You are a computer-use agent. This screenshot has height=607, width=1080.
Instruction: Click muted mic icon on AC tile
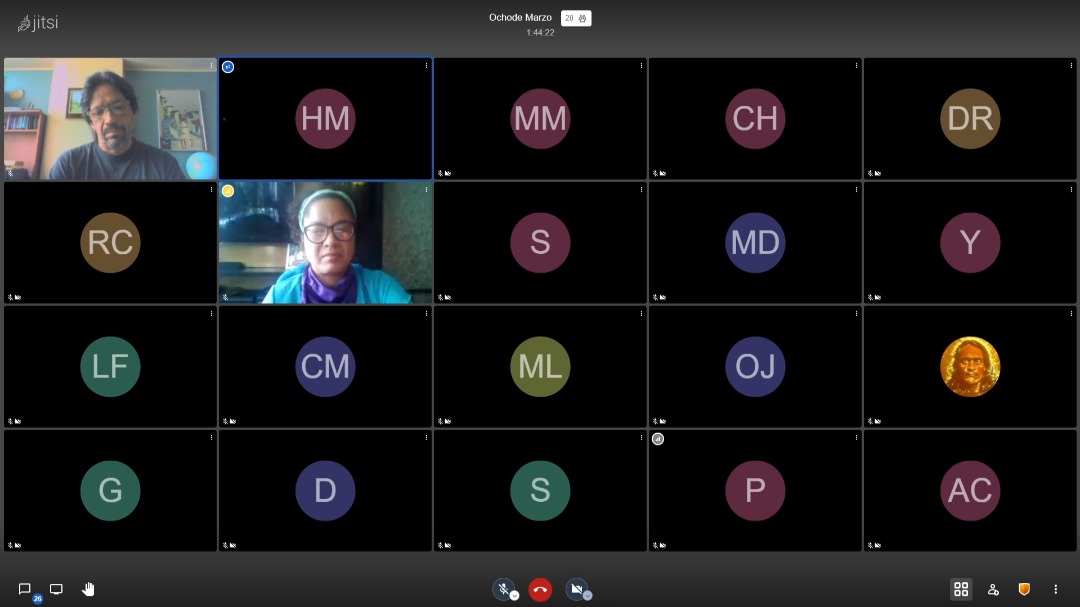(x=870, y=546)
